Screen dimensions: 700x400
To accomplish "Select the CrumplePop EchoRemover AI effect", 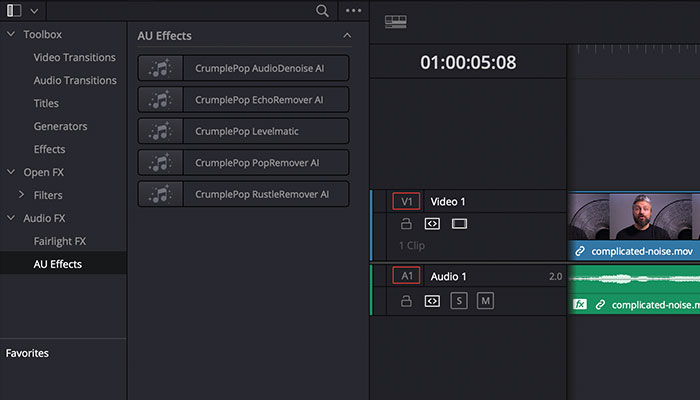I will pyautogui.click(x=243, y=100).
